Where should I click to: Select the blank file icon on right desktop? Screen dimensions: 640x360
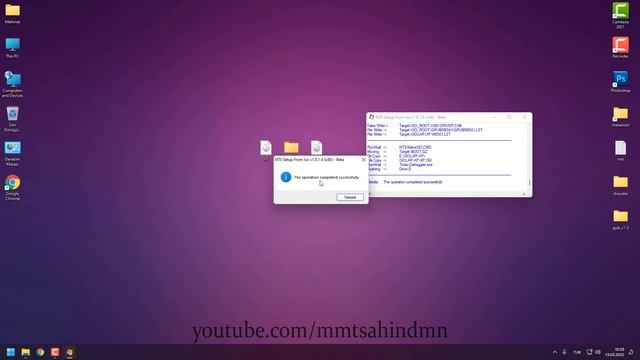(x=620, y=151)
